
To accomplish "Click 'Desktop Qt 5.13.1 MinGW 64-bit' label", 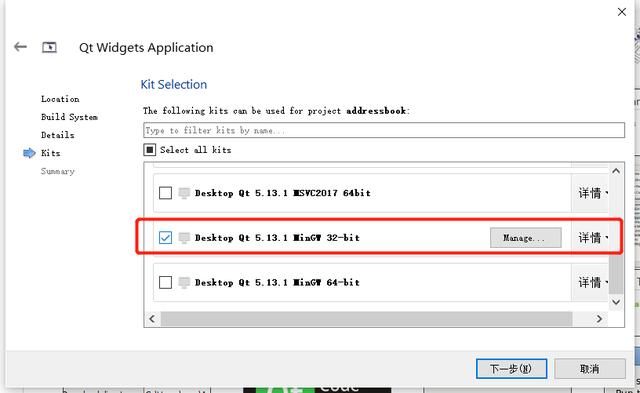I will (277, 282).
